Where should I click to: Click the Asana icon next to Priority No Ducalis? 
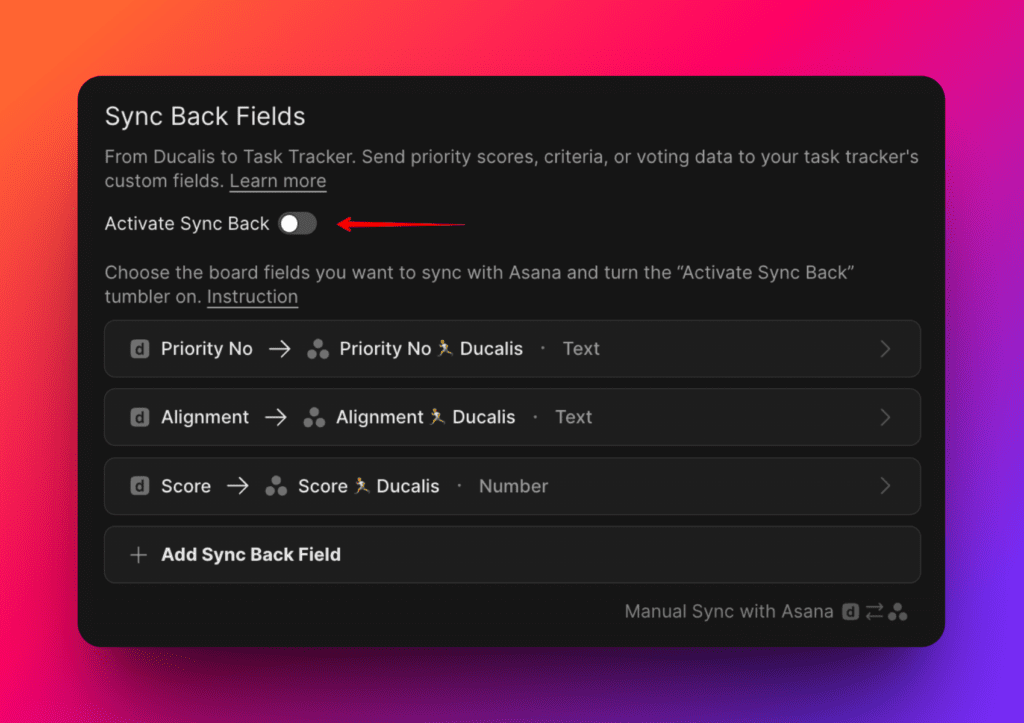coord(317,348)
